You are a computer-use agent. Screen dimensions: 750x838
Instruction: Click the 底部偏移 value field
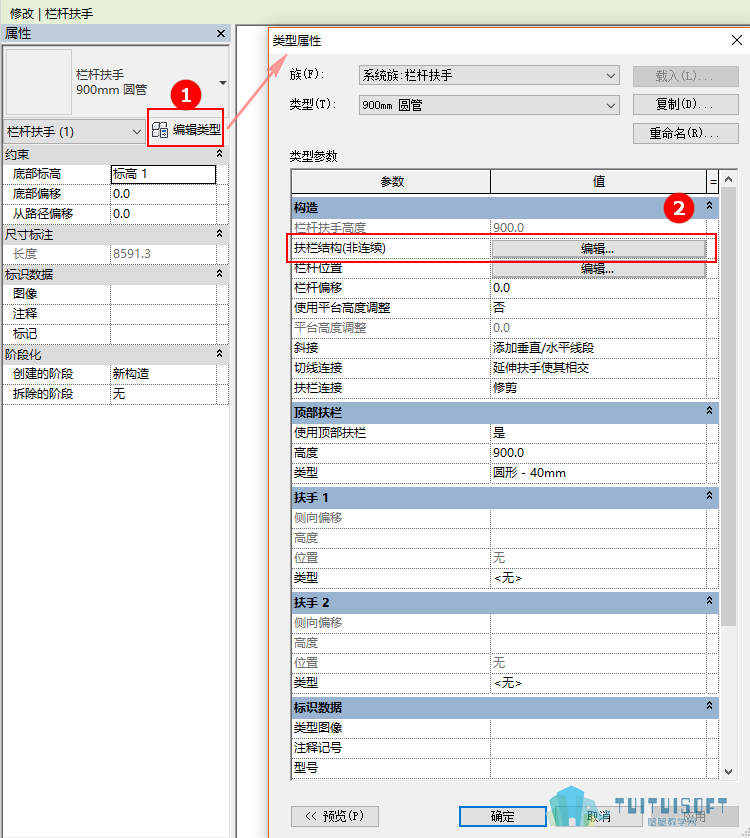tap(164, 194)
